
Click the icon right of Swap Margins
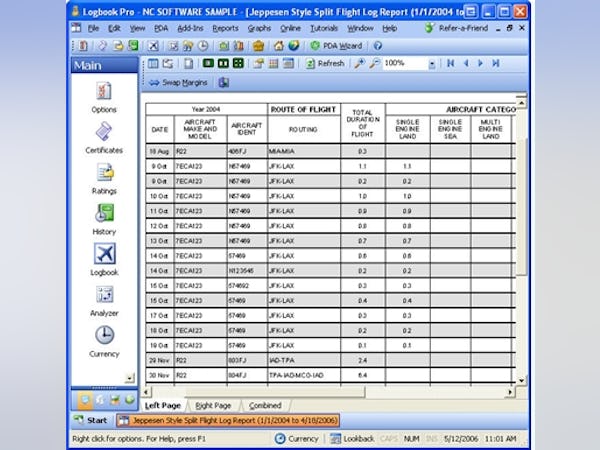[224, 82]
